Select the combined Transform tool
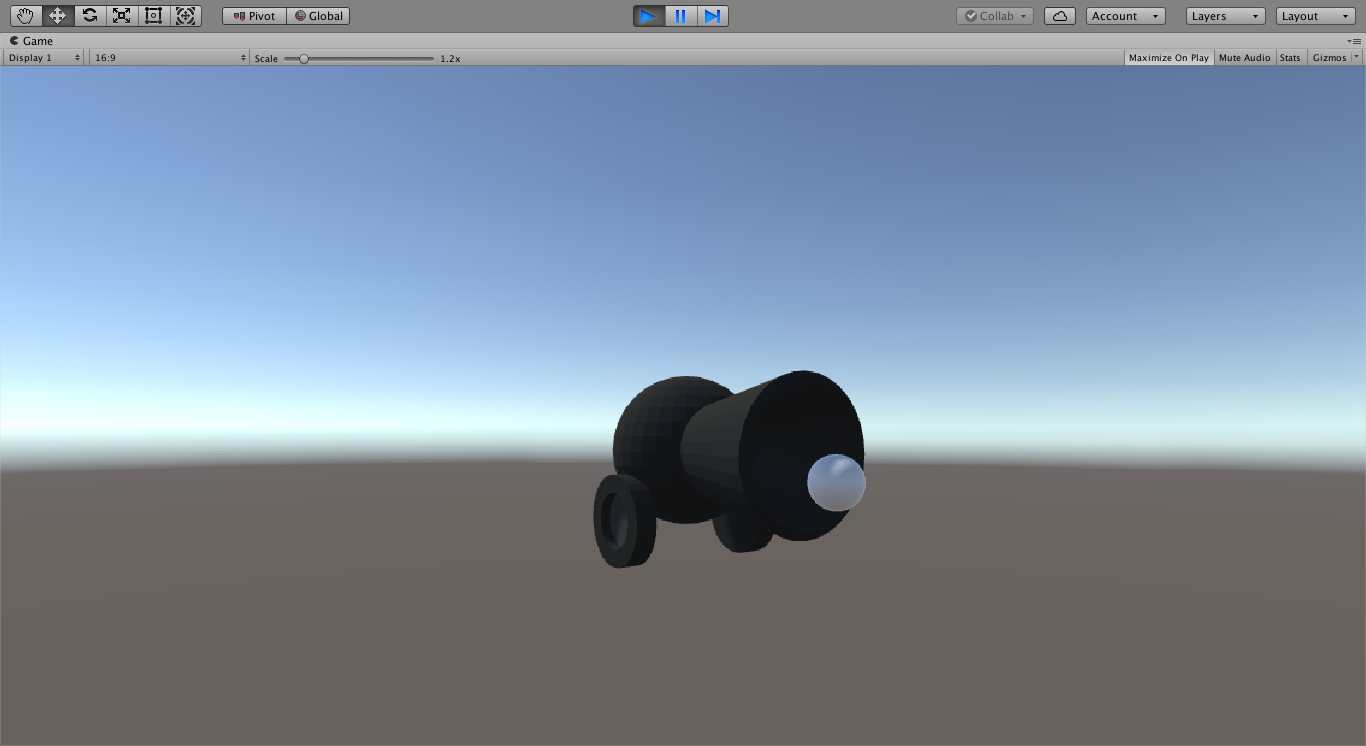The width and height of the screenshot is (1366, 746). (185, 16)
